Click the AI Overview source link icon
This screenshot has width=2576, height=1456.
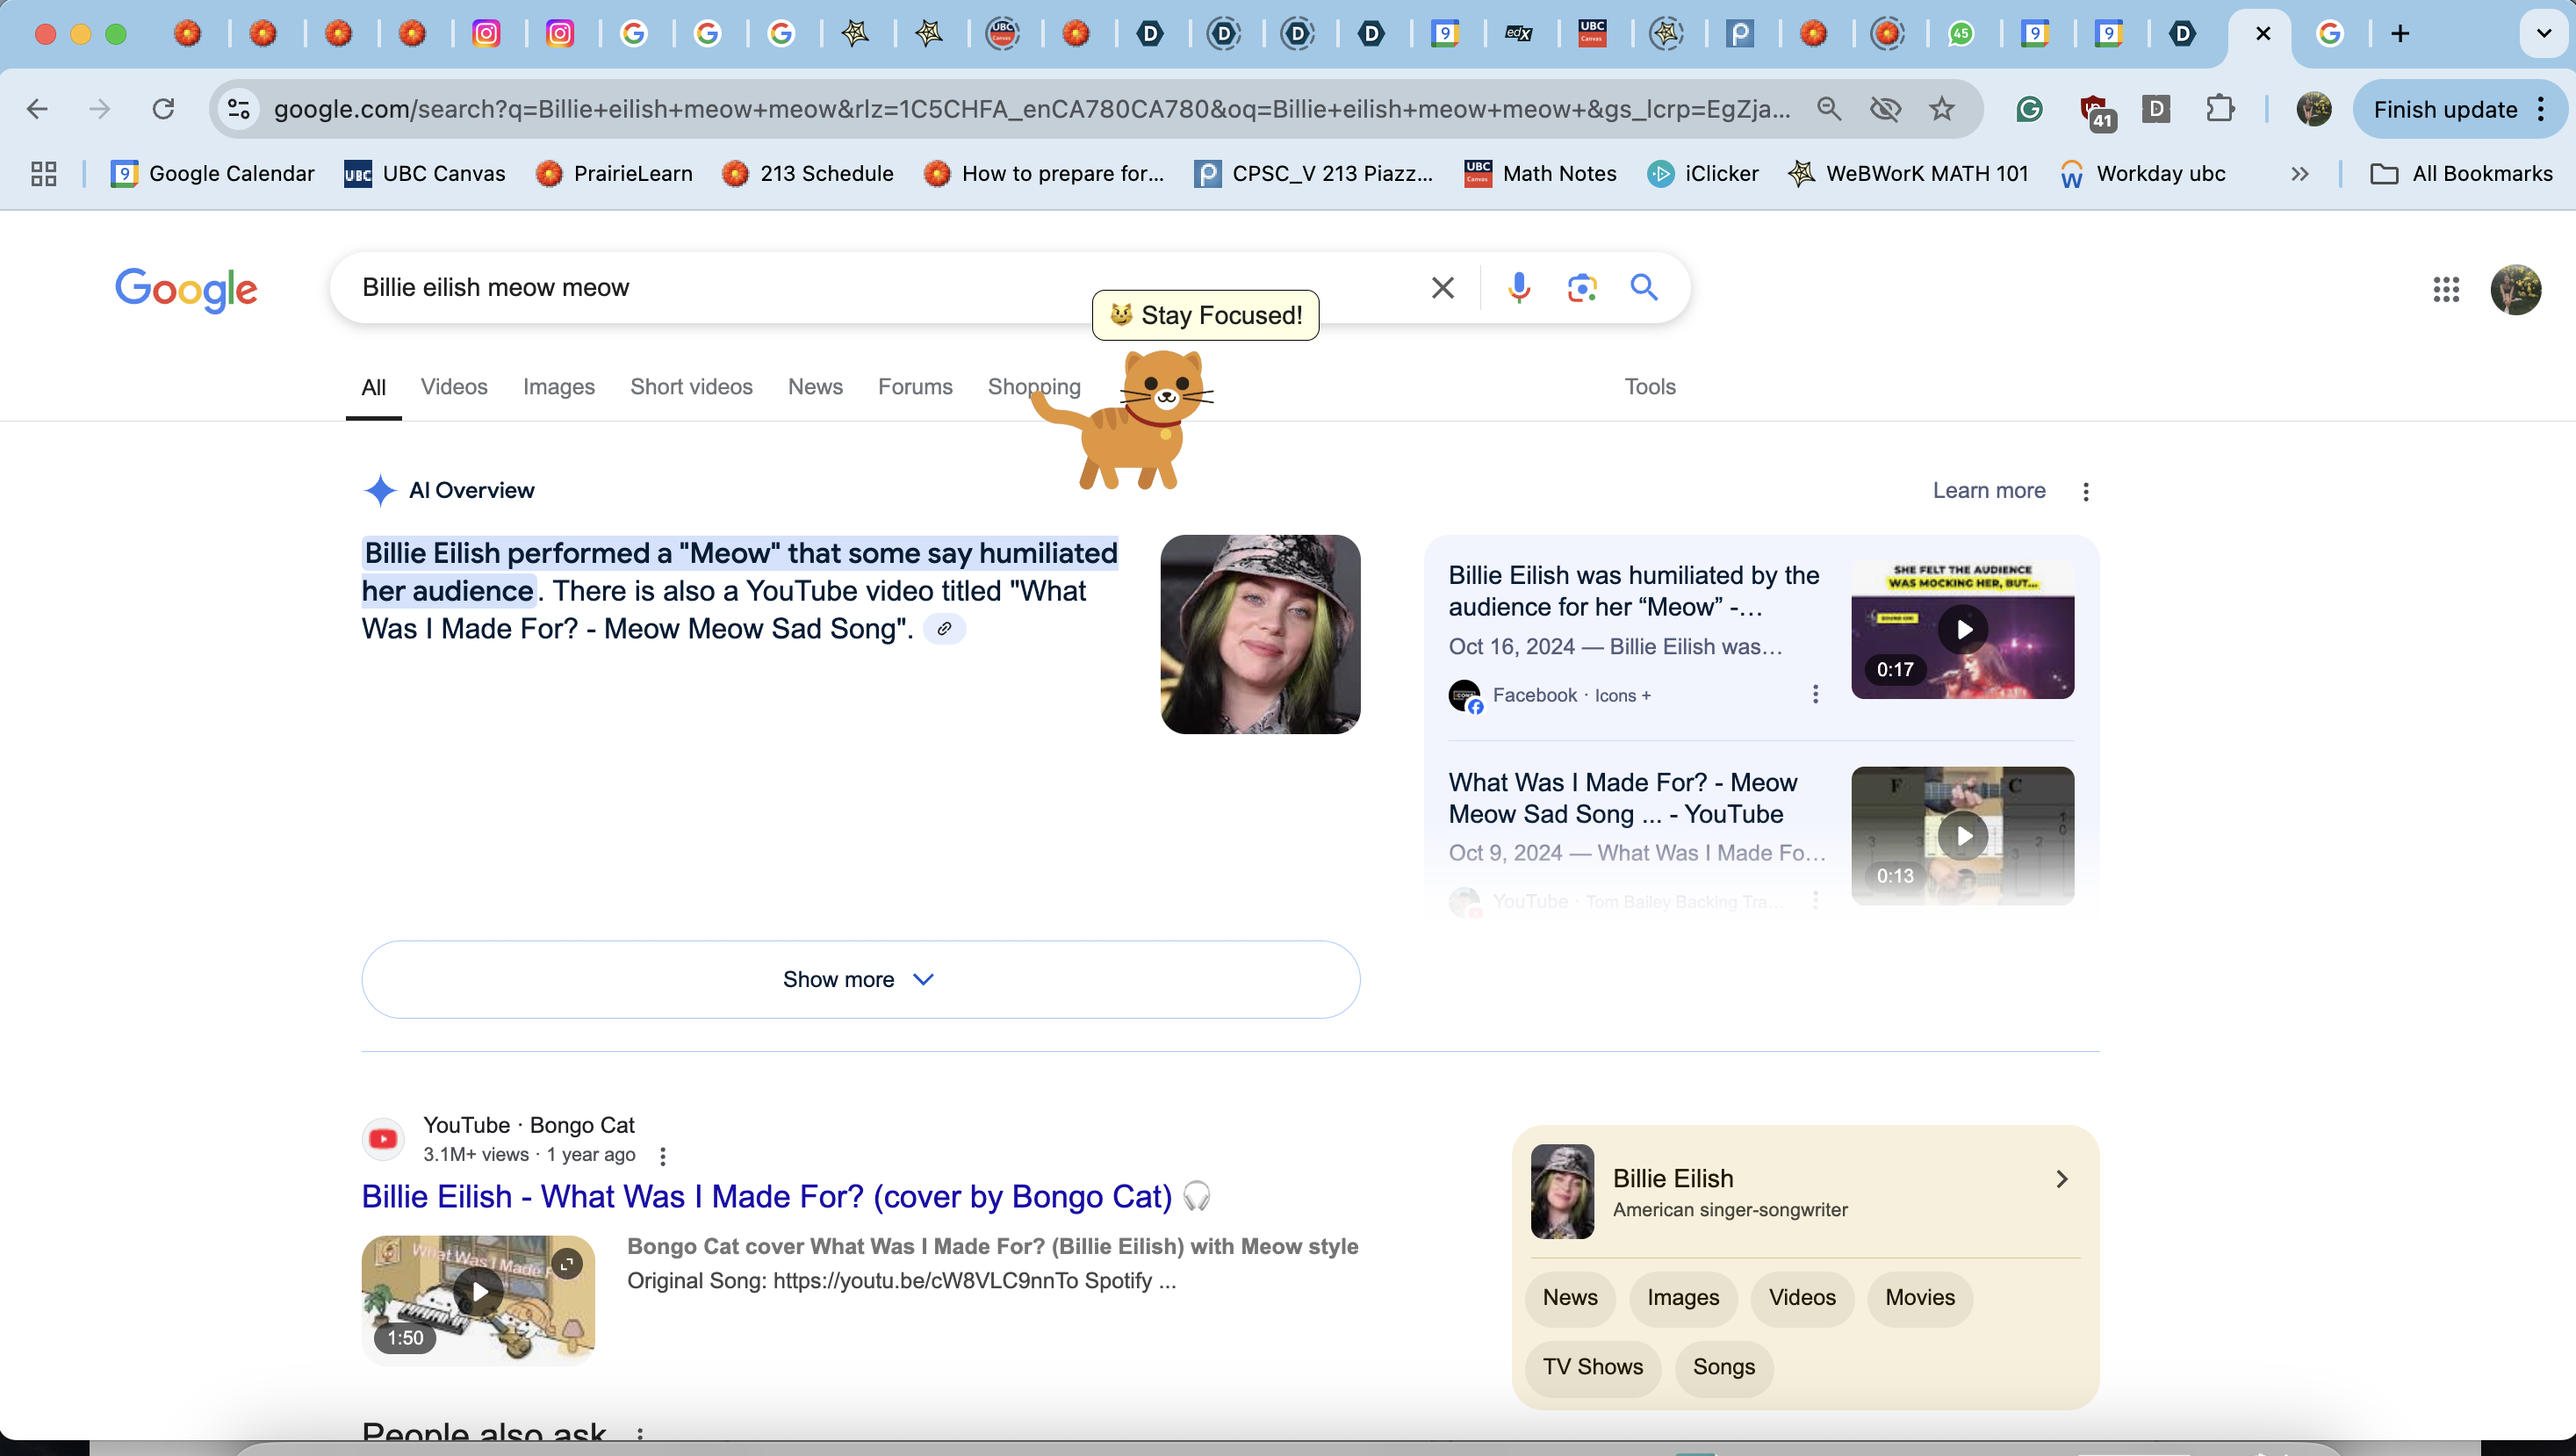pos(943,629)
